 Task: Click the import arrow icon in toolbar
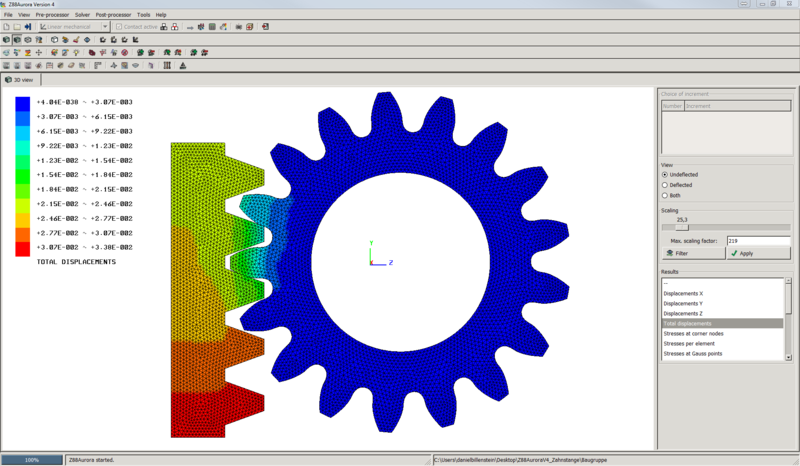click(x=29, y=27)
